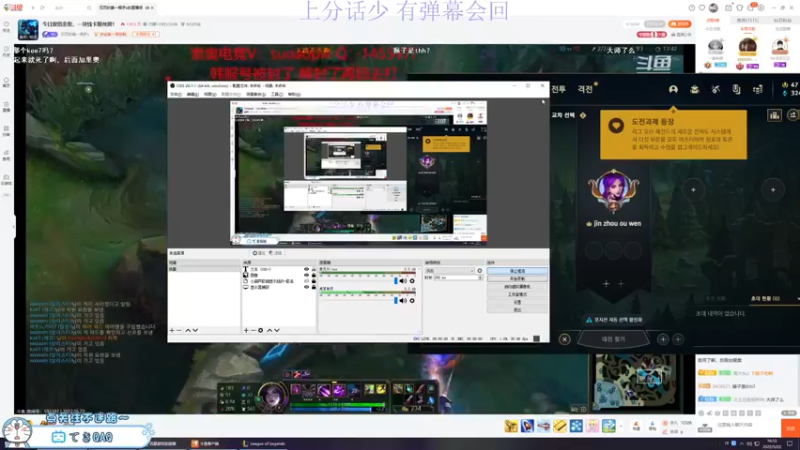Show hidden Windows system tray icons
This screenshot has width=800, height=450.
pos(741,444)
